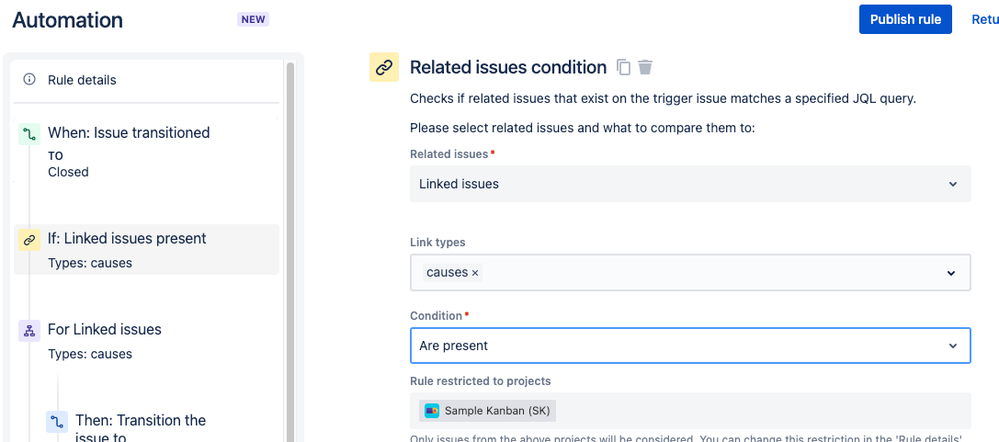
Task: Click the Rule details info icon
Action: [x=29, y=80]
